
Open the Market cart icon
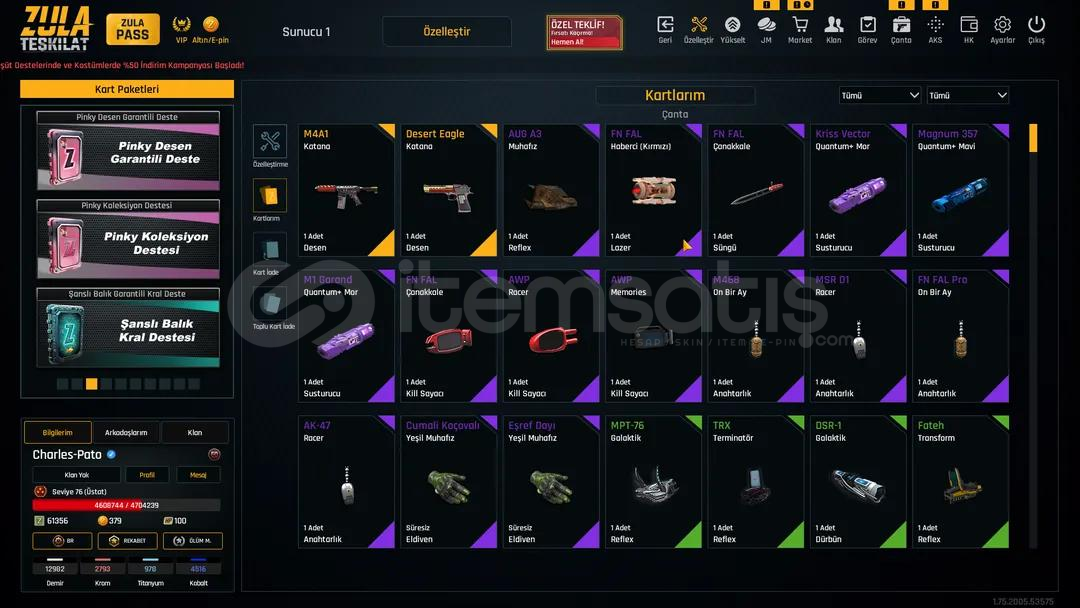click(x=800, y=25)
